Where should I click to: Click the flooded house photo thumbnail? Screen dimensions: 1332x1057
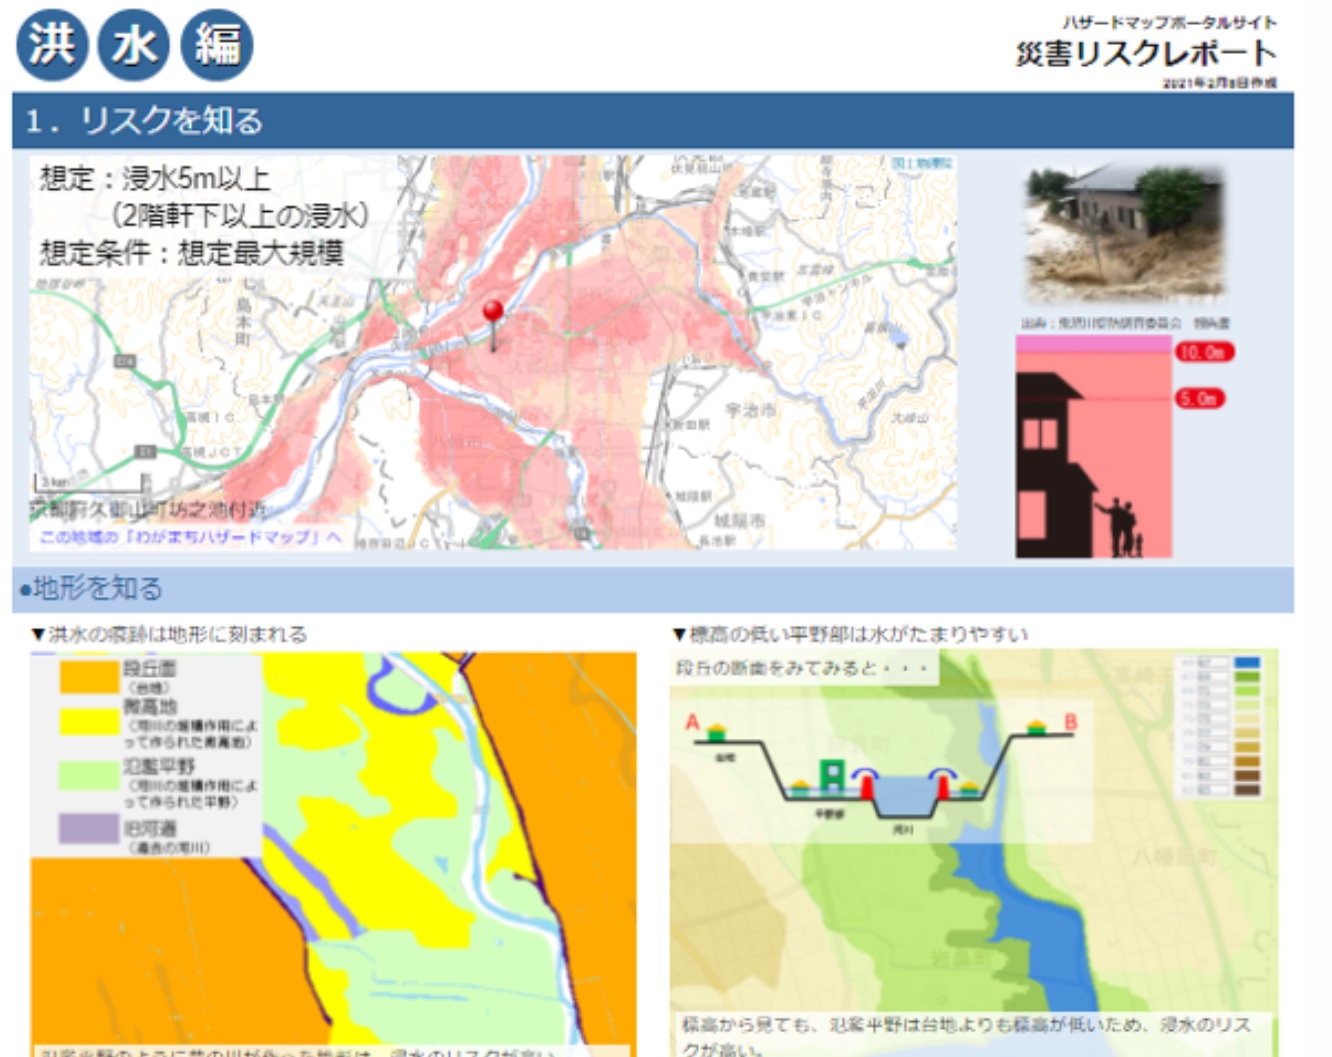(1124, 235)
